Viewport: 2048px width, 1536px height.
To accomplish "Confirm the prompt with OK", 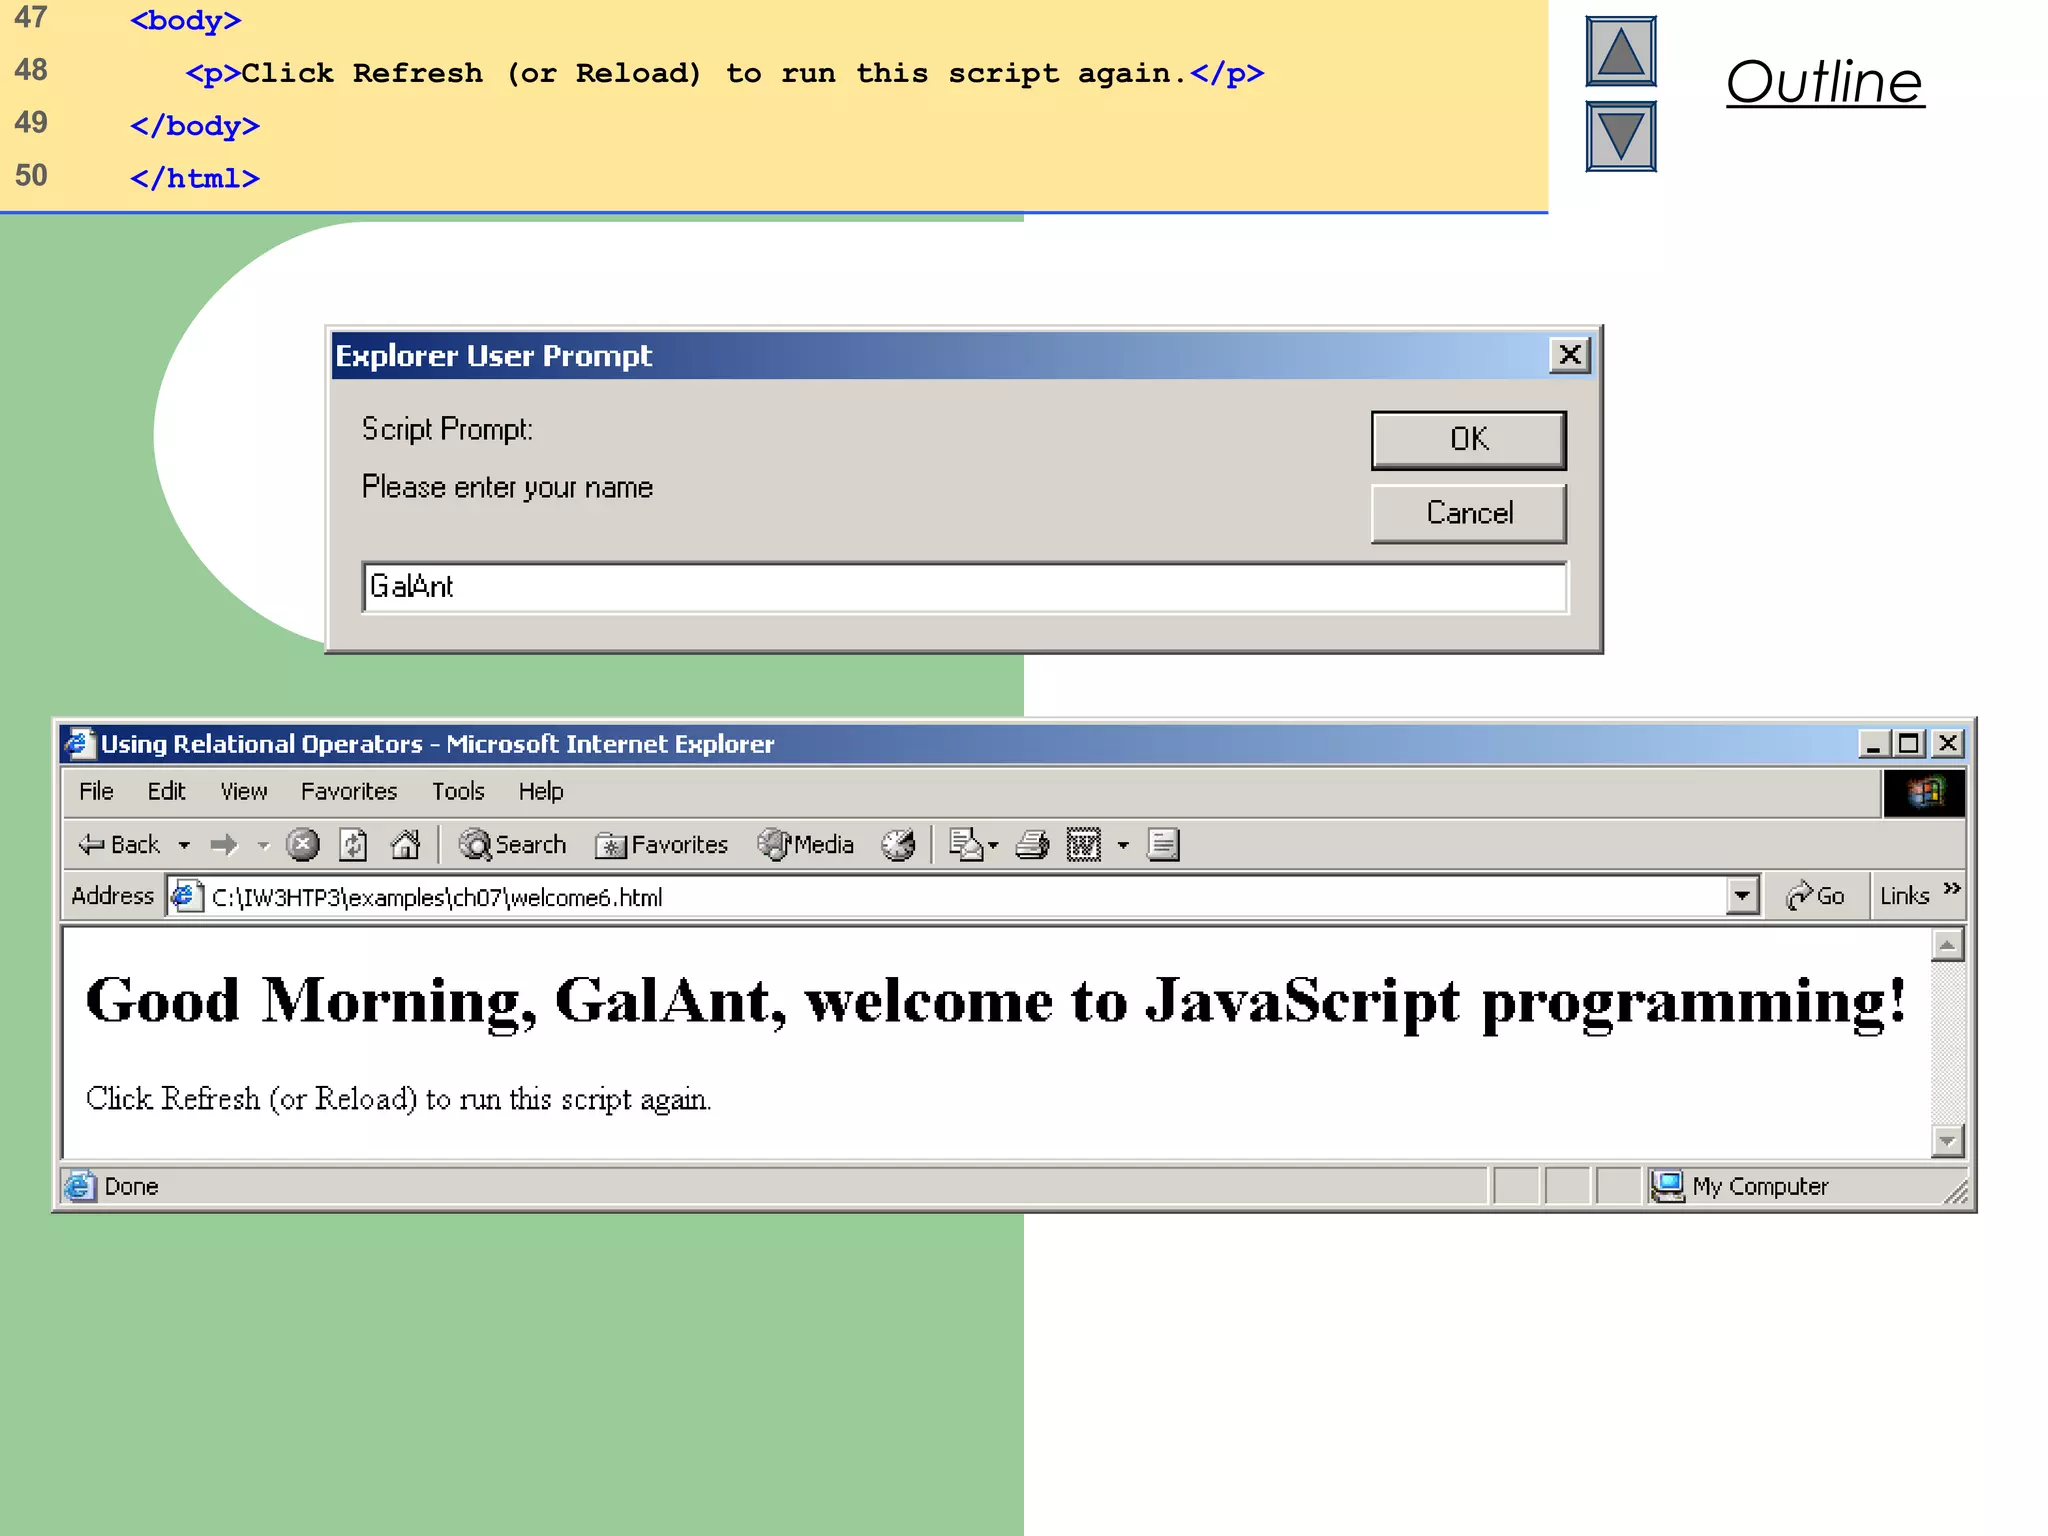I will [x=1468, y=439].
